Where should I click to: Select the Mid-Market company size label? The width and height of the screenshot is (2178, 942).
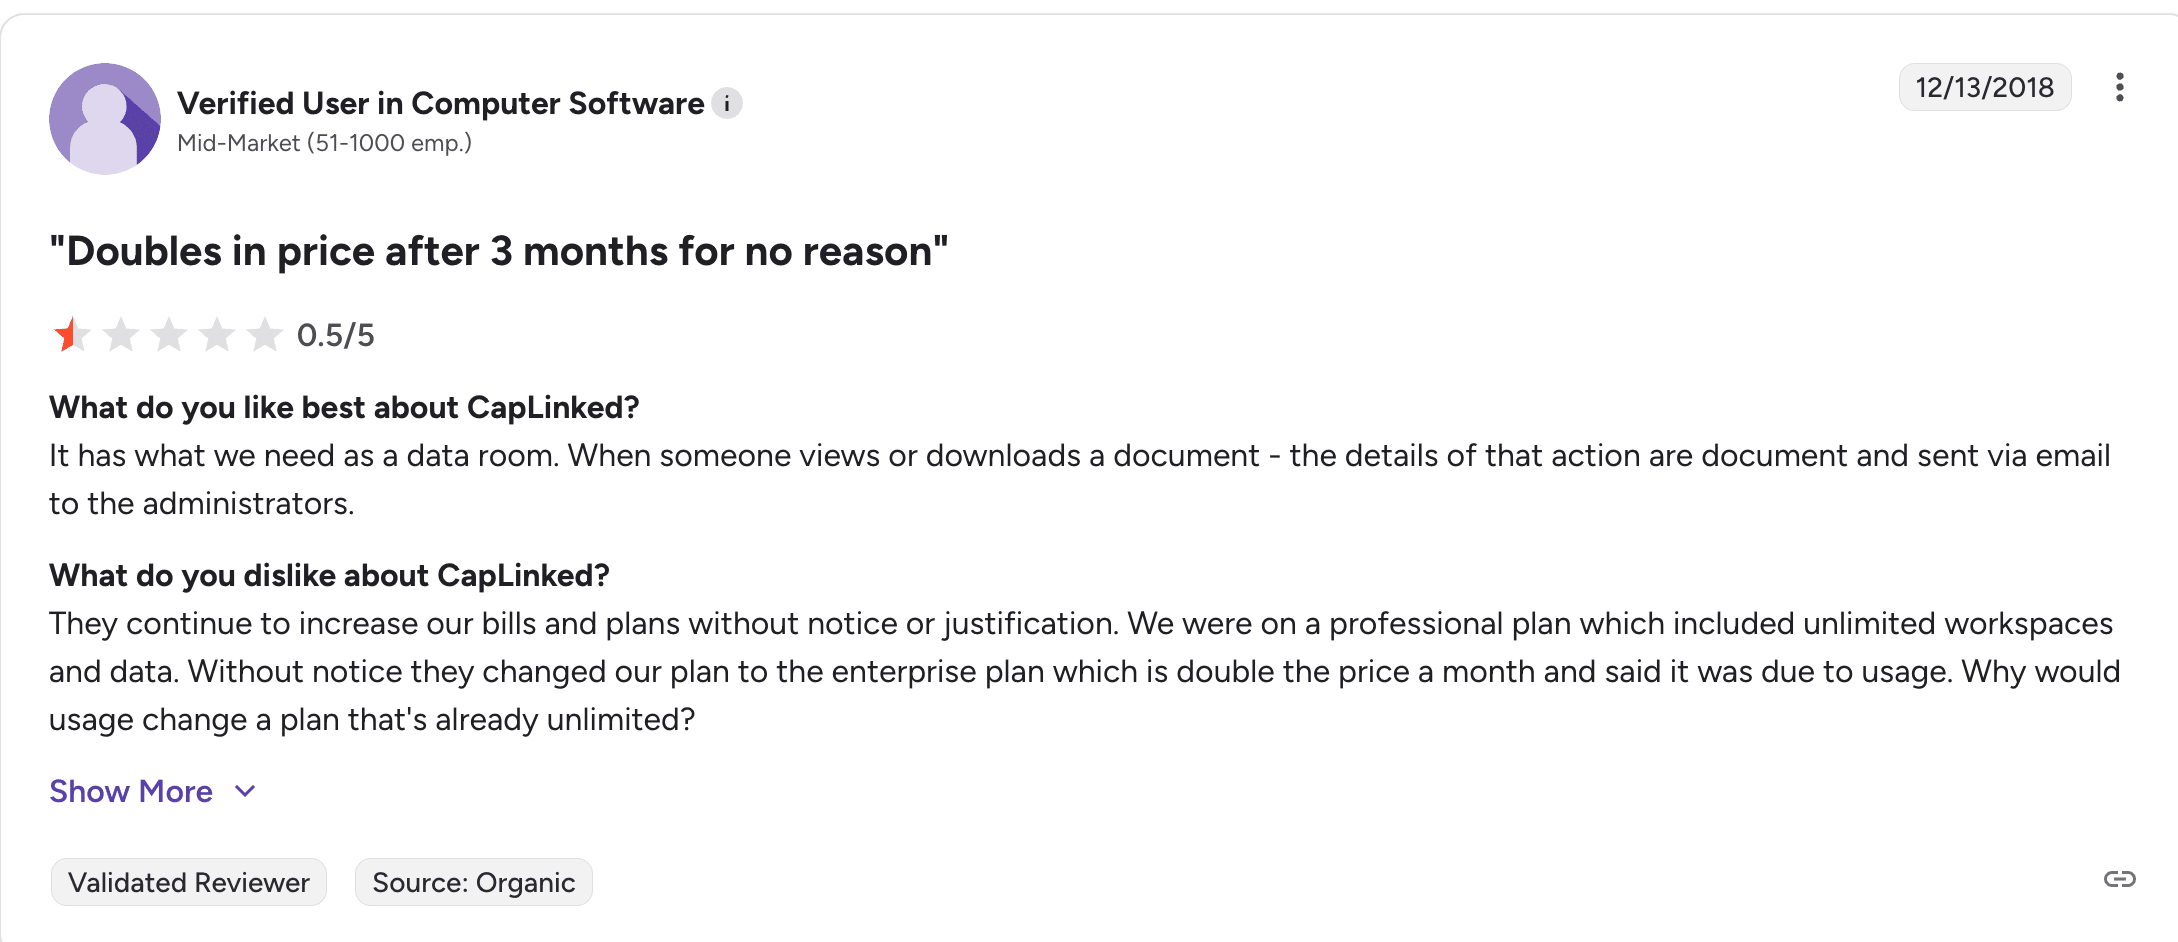324,143
